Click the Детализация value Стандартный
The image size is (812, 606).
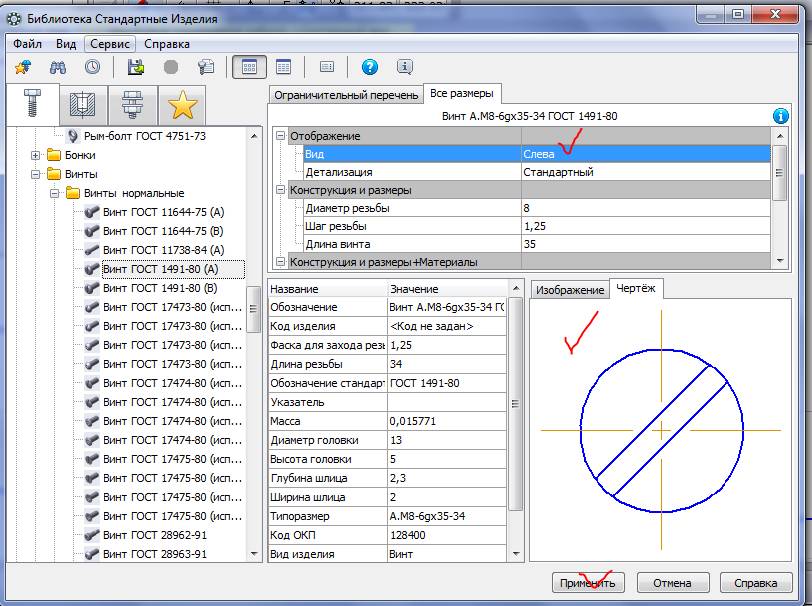645,172
